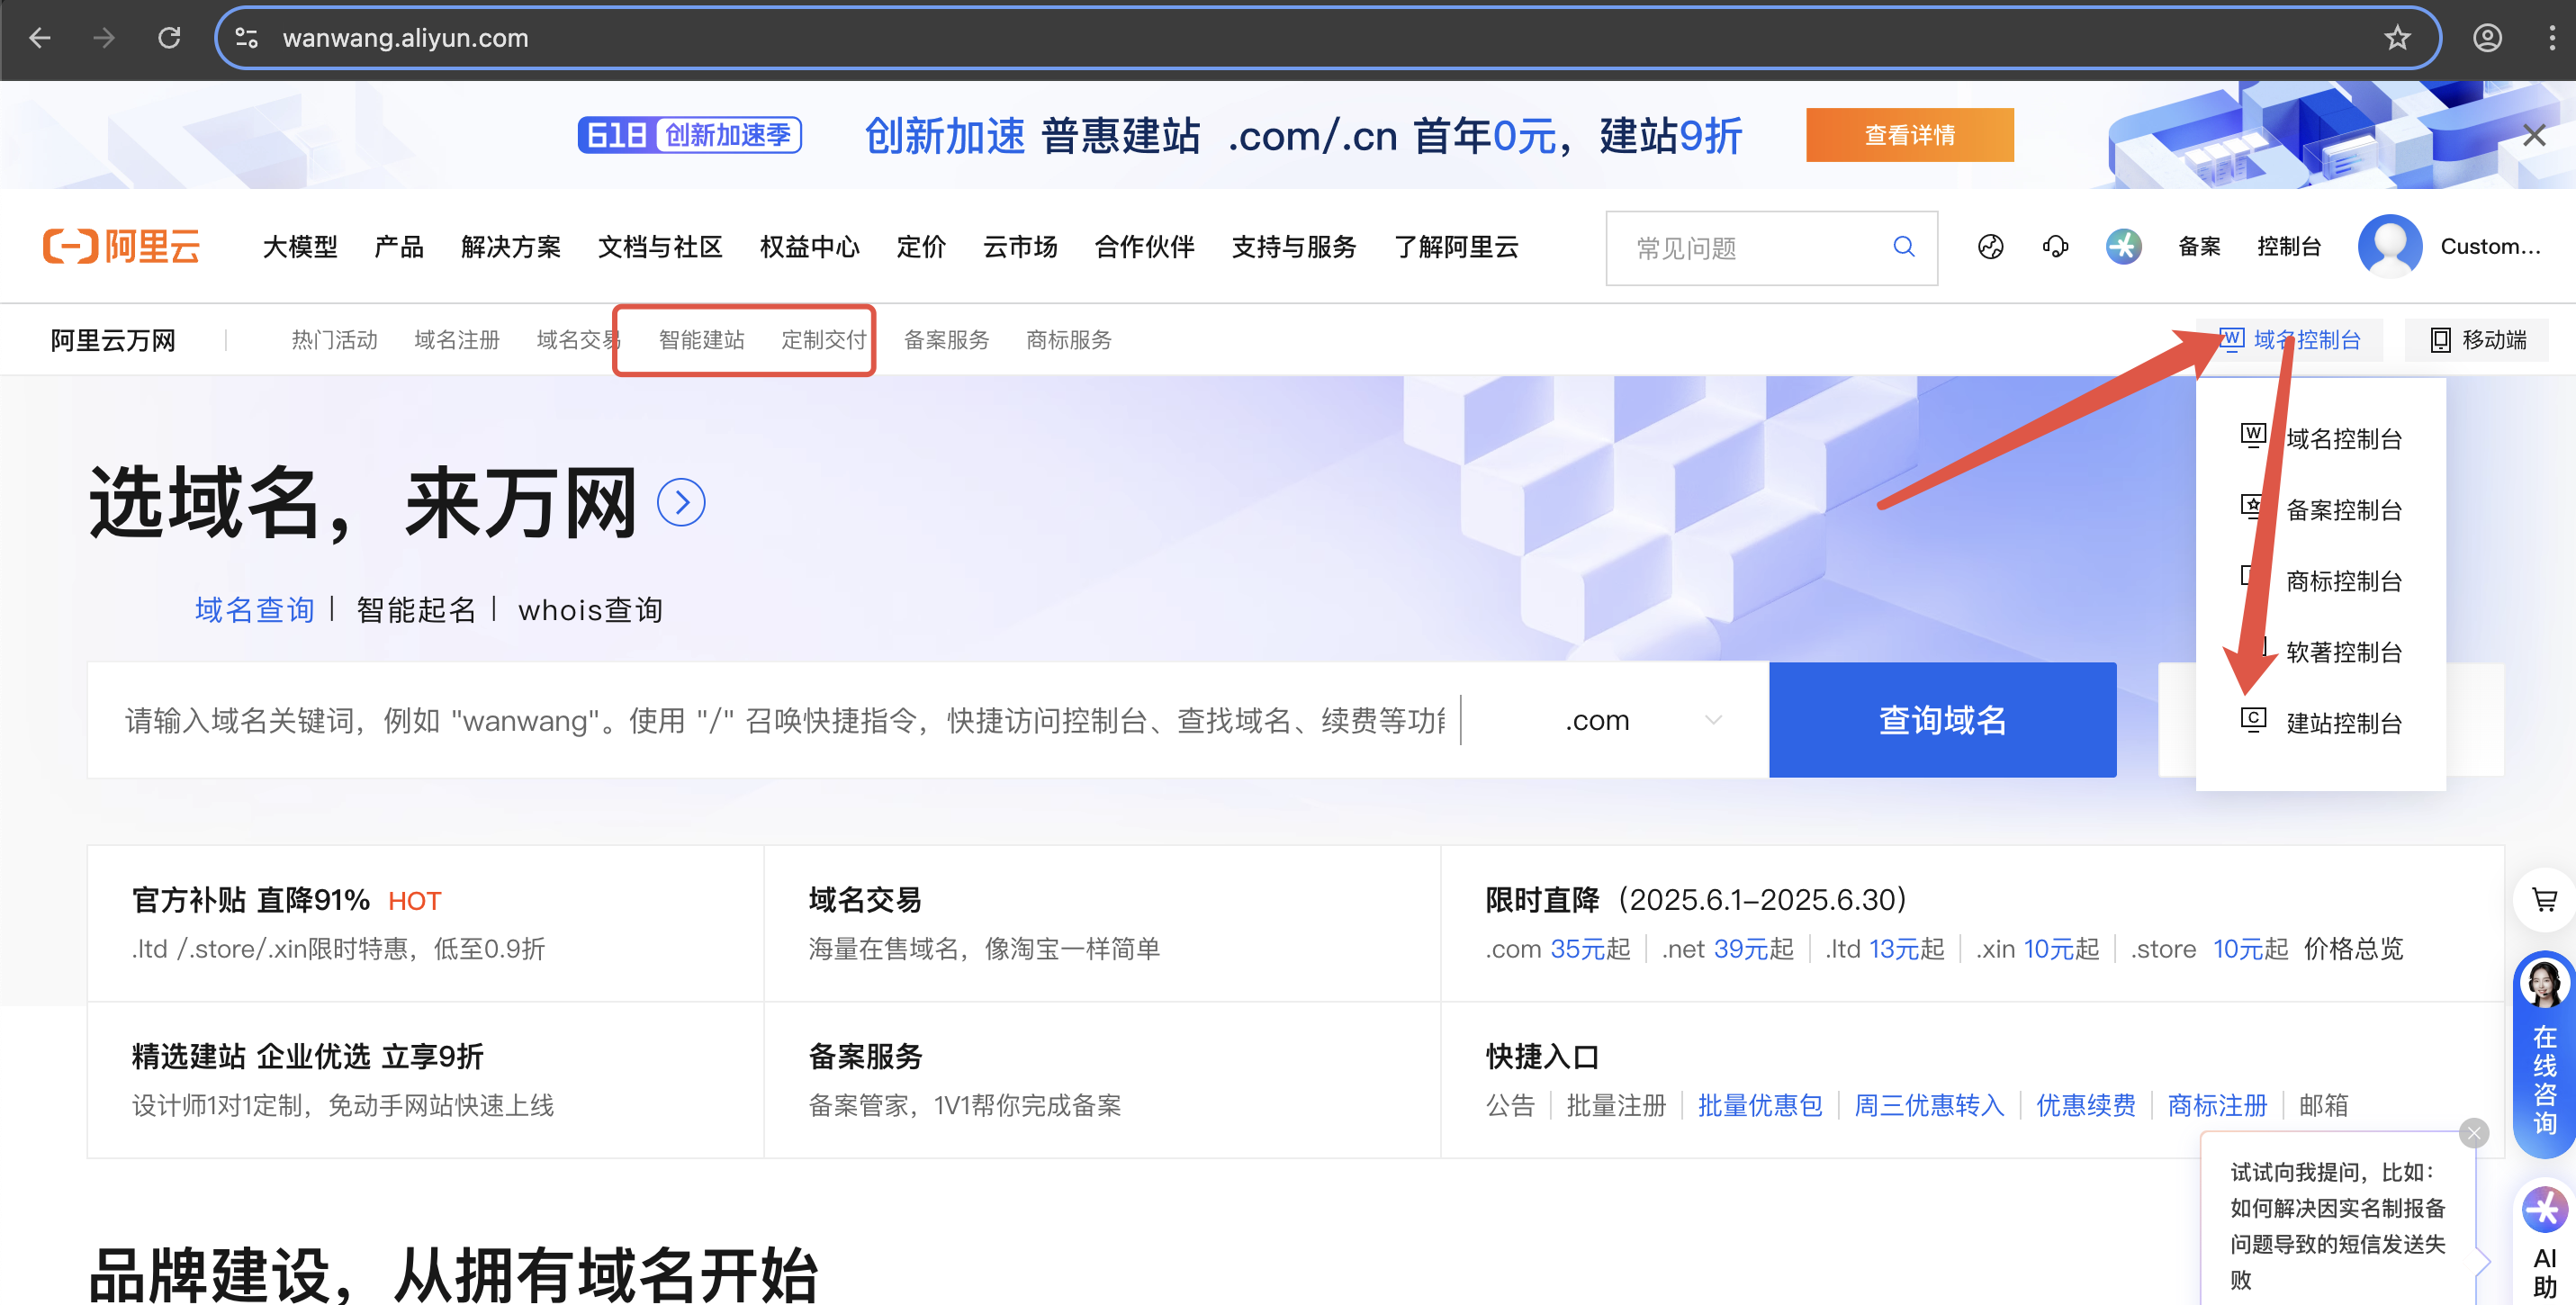Select the 智能起名 tab

tap(416, 610)
